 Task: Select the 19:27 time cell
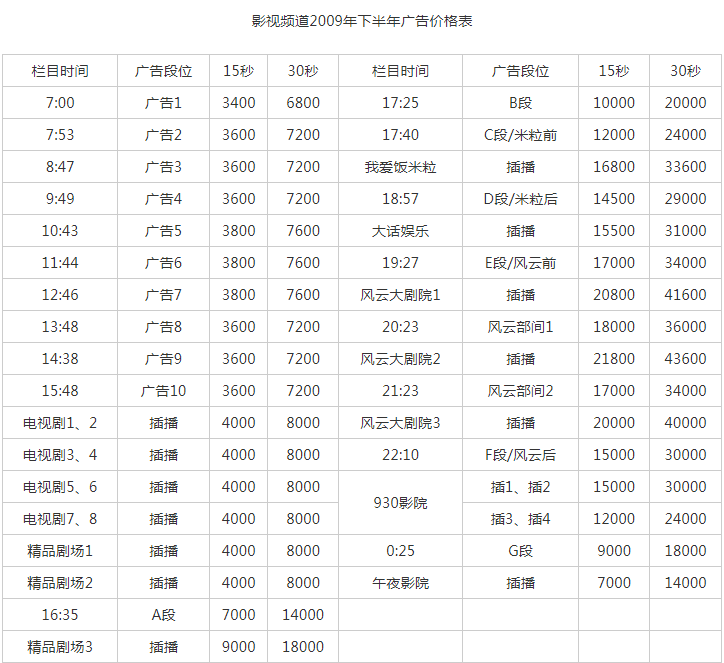point(400,262)
